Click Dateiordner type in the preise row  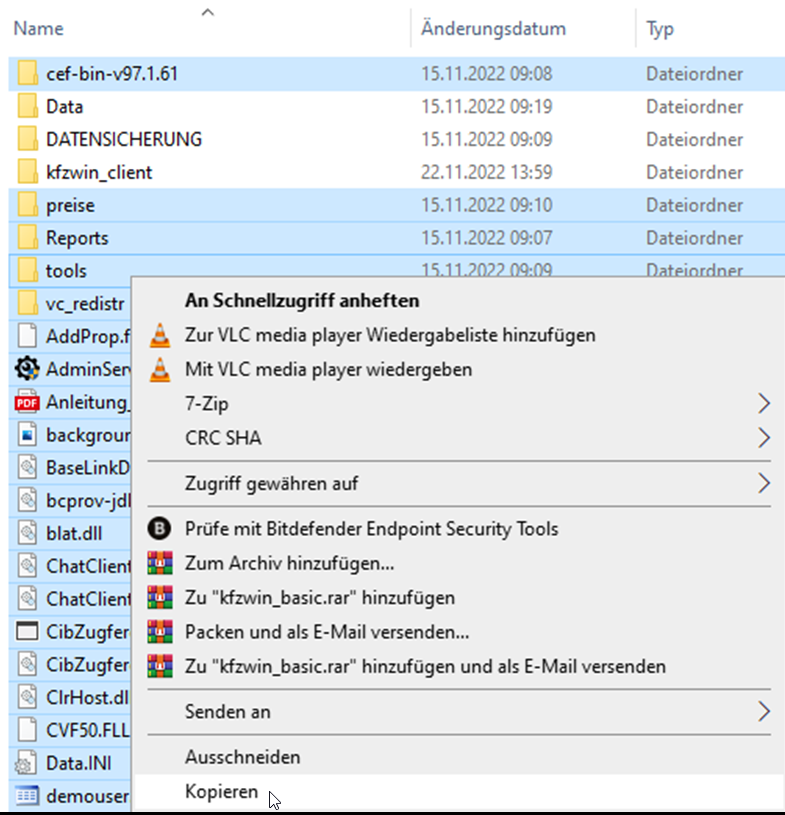coord(694,205)
